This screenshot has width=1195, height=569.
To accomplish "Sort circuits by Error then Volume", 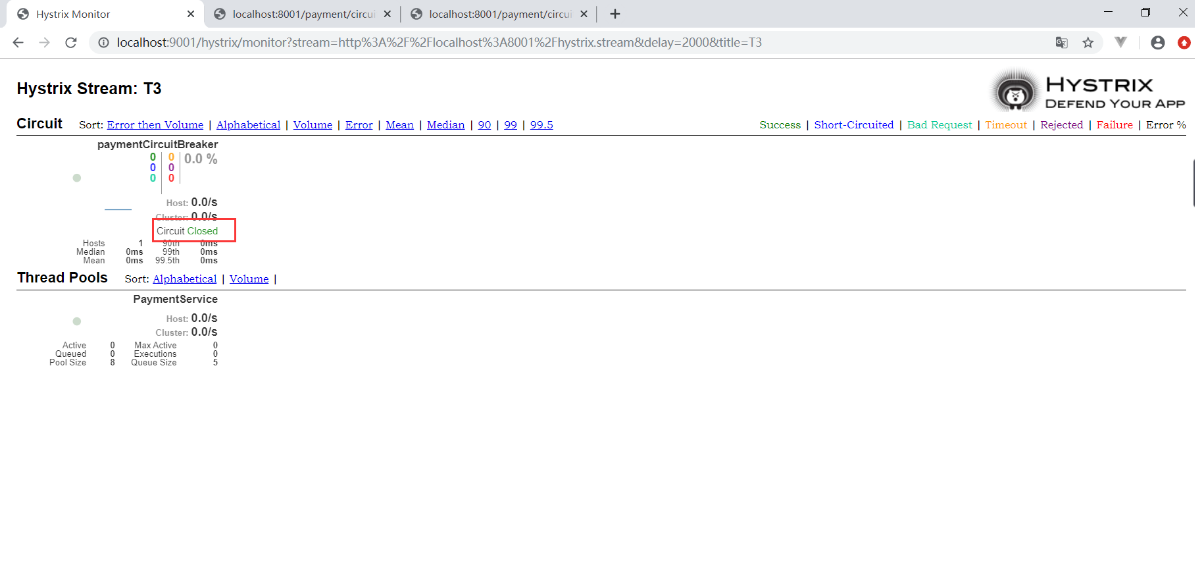I will pyautogui.click(x=155, y=125).
